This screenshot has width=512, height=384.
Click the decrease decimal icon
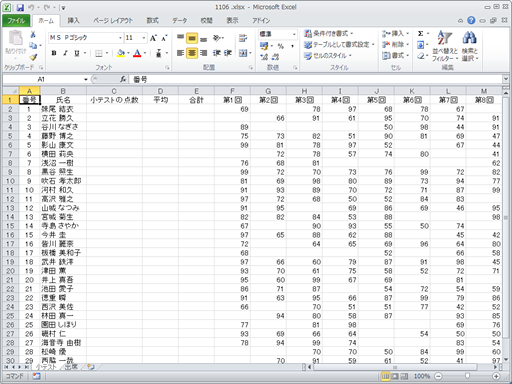pyautogui.click(x=275, y=57)
